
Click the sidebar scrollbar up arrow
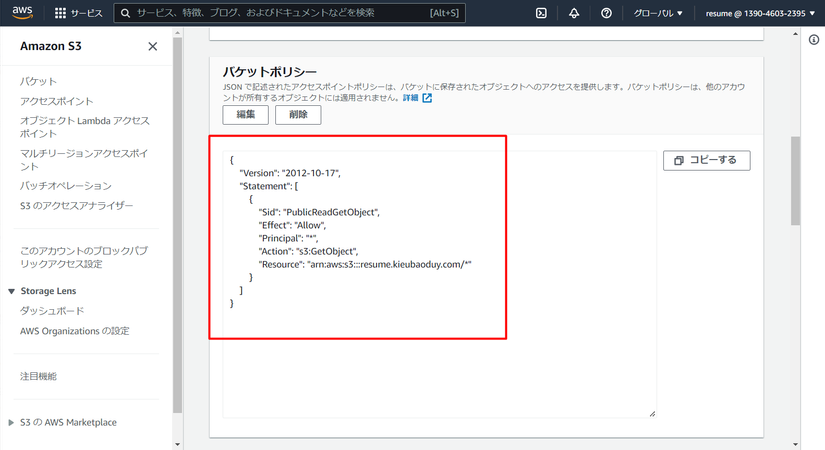[x=177, y=33]
